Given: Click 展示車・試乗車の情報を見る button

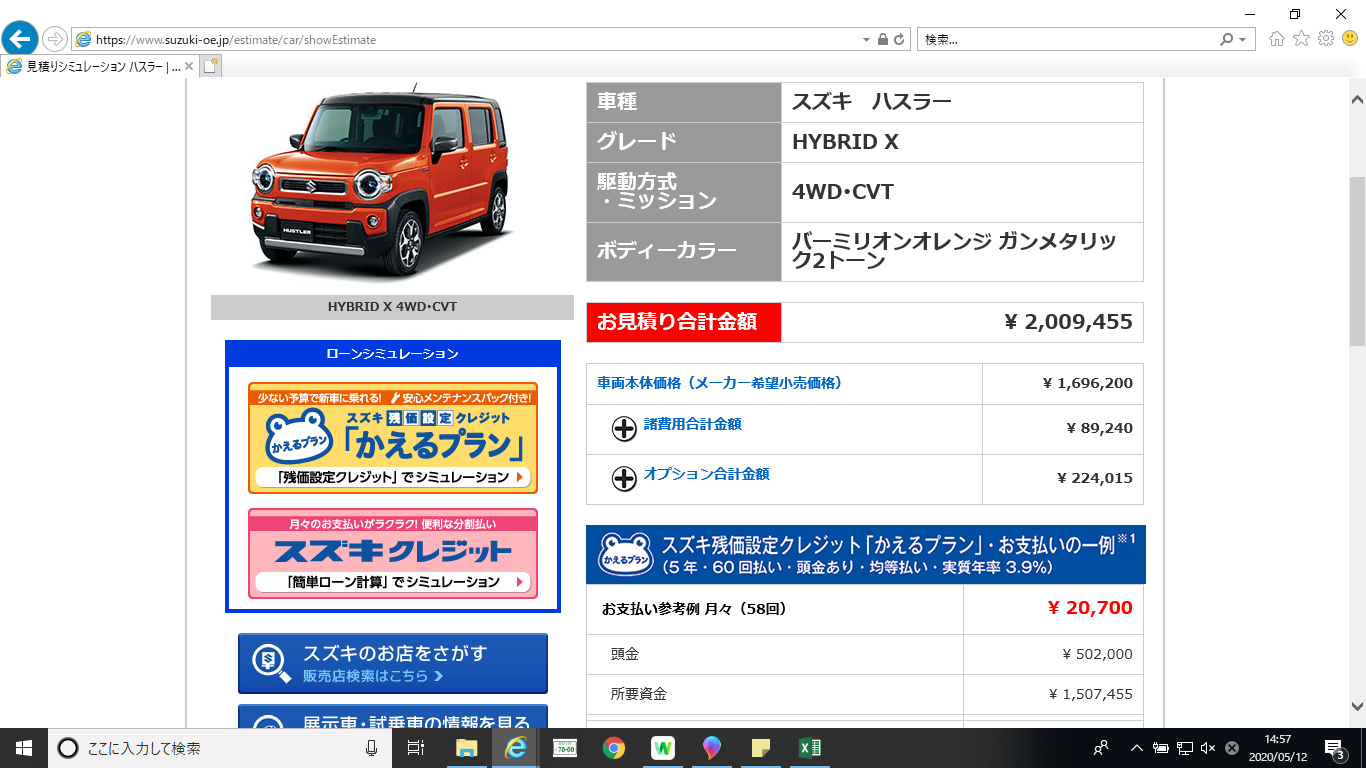Looking at the screenshot, I should click(393, 716).
